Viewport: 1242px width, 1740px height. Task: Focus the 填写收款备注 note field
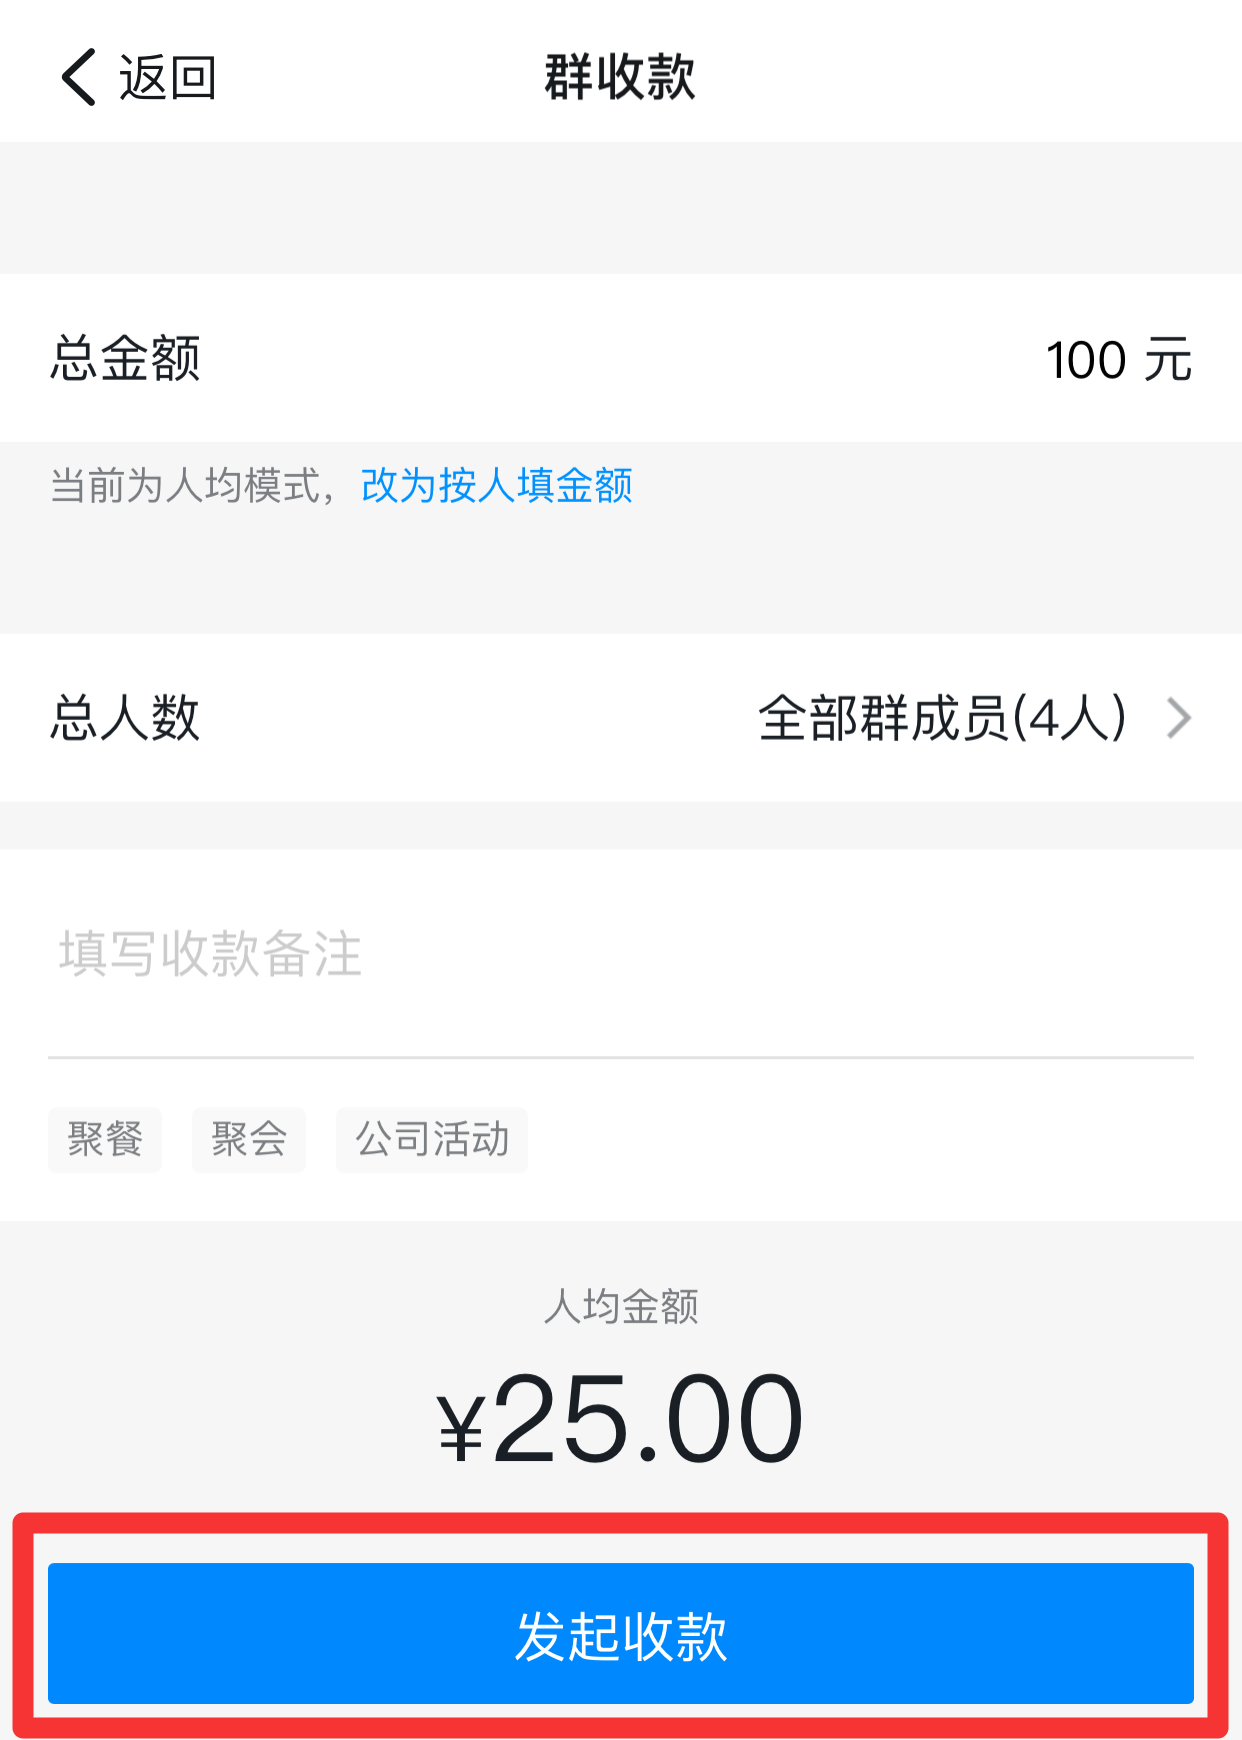point(621,953)
